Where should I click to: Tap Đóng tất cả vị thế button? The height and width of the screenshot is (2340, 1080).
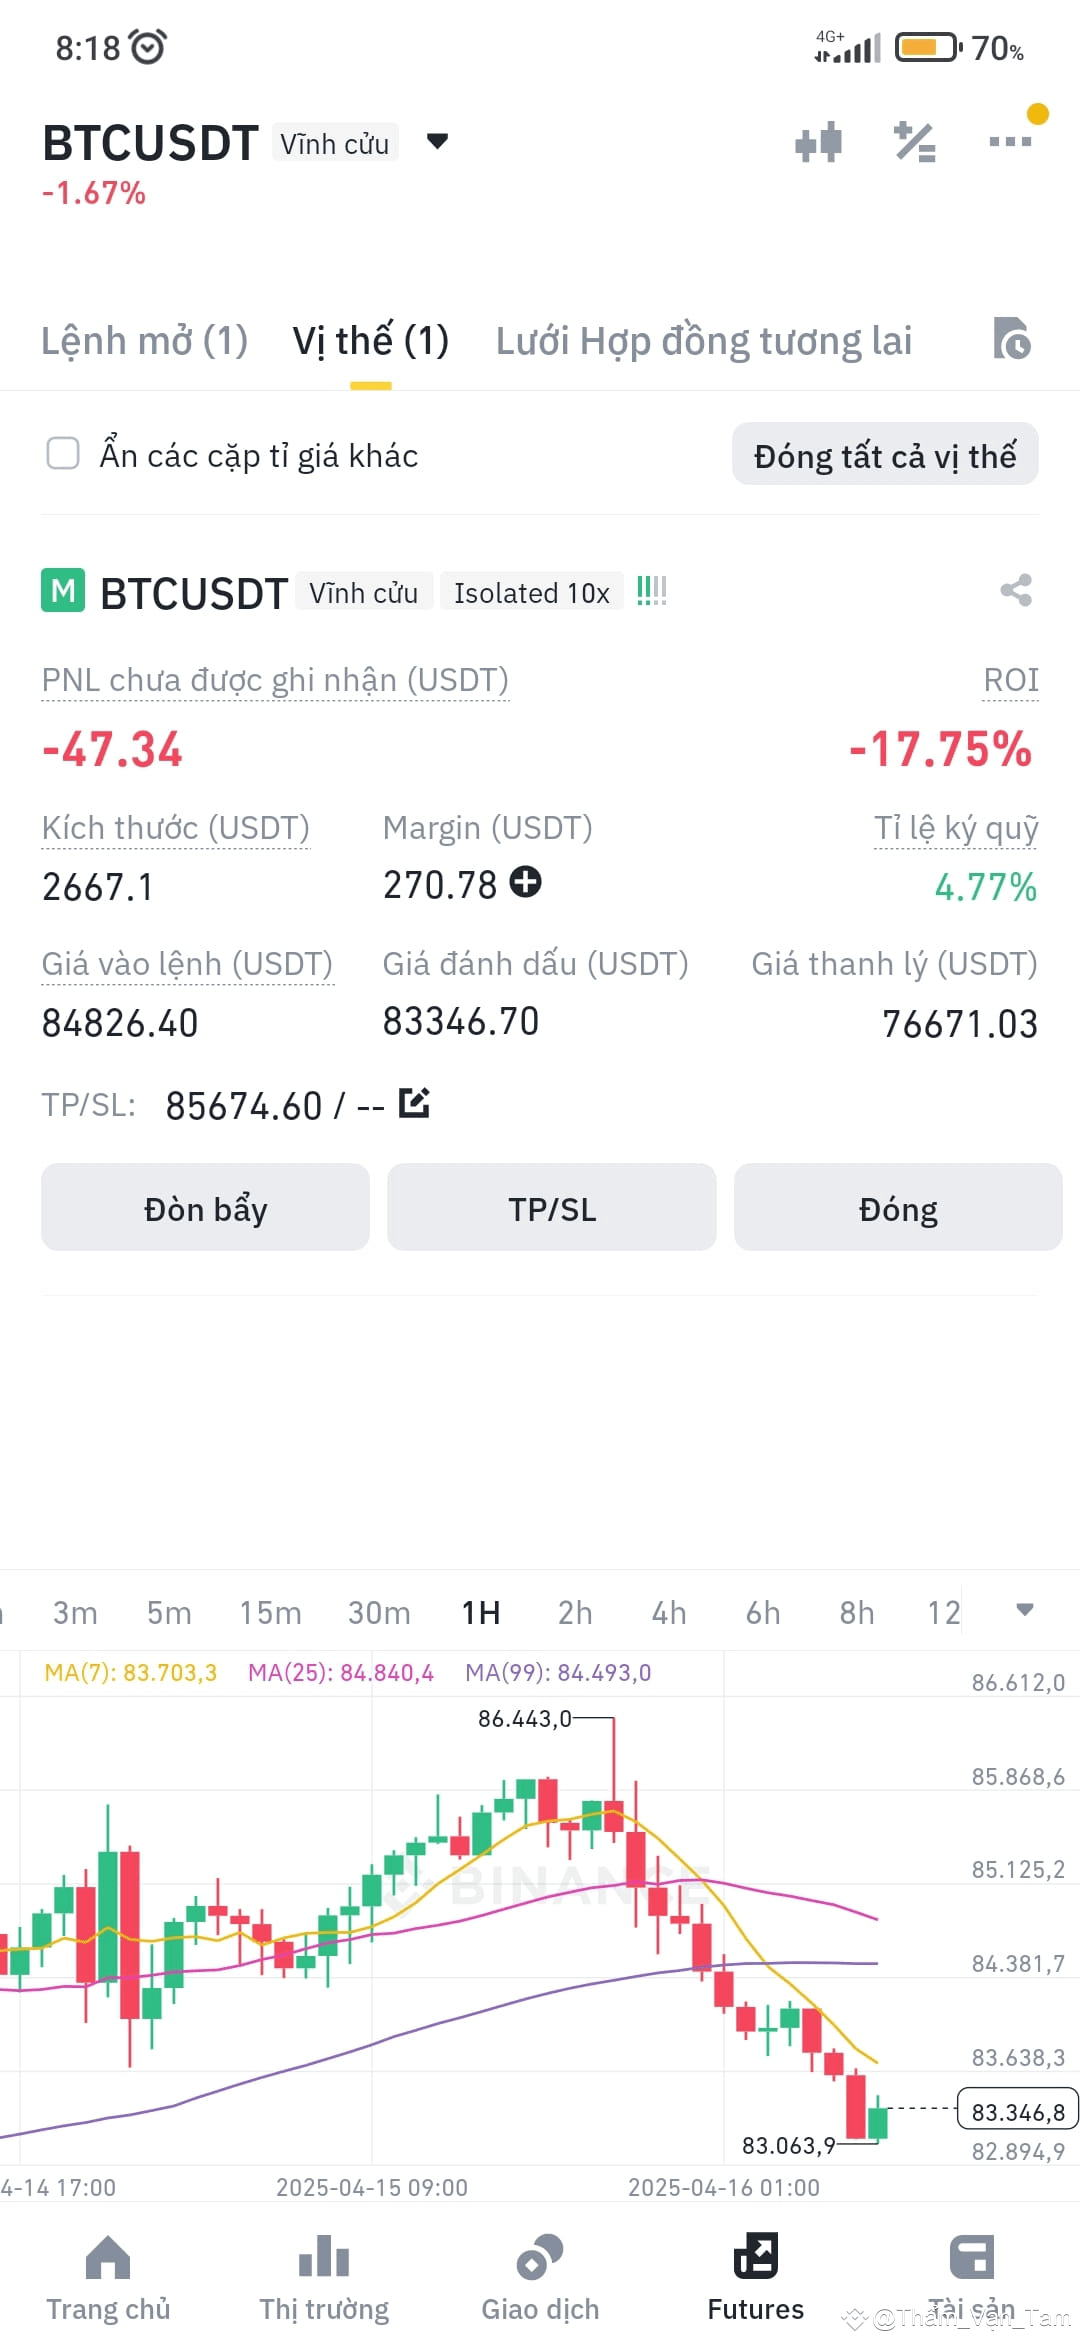tap(885, 455)
